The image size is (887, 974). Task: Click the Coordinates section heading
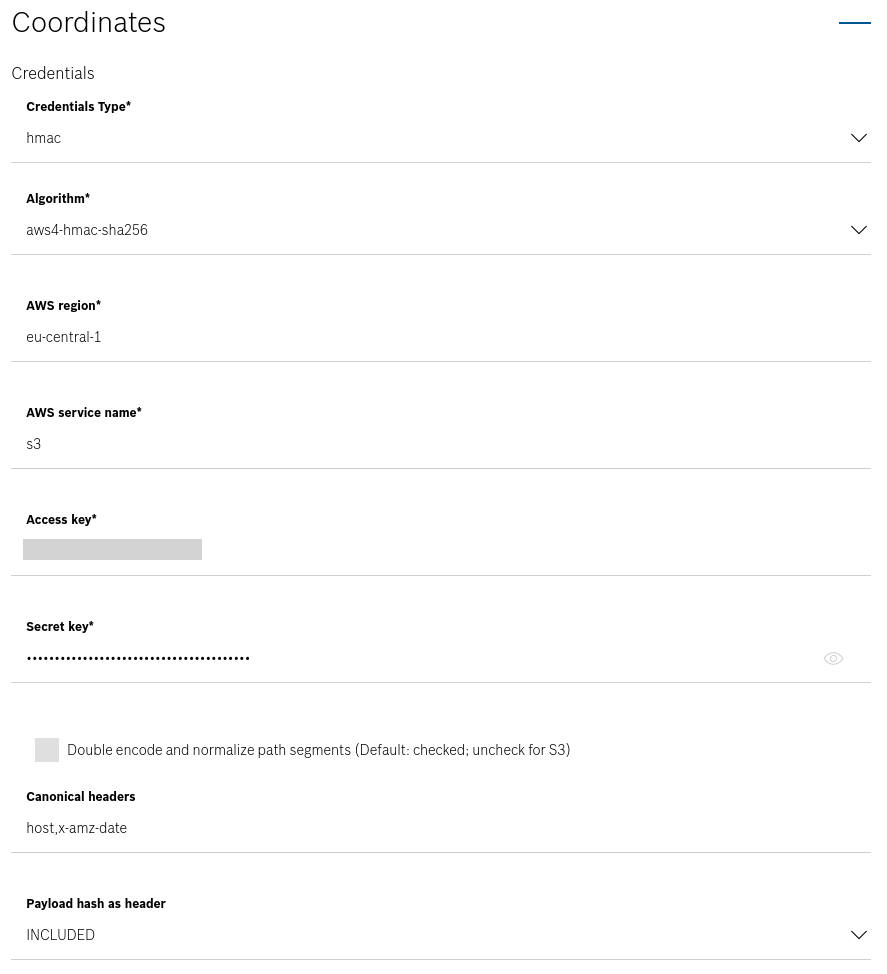(x=88, y=22)
